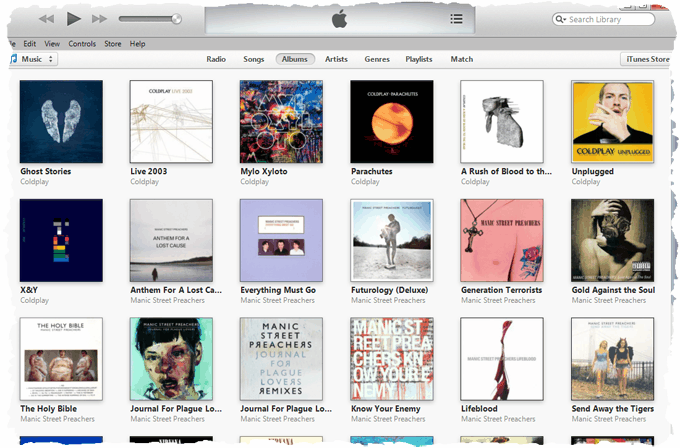Image resolution: width=680 pixels, height=448 pixels.
Task: Open the Music library dropdown
Action: (x=33, y=59)
